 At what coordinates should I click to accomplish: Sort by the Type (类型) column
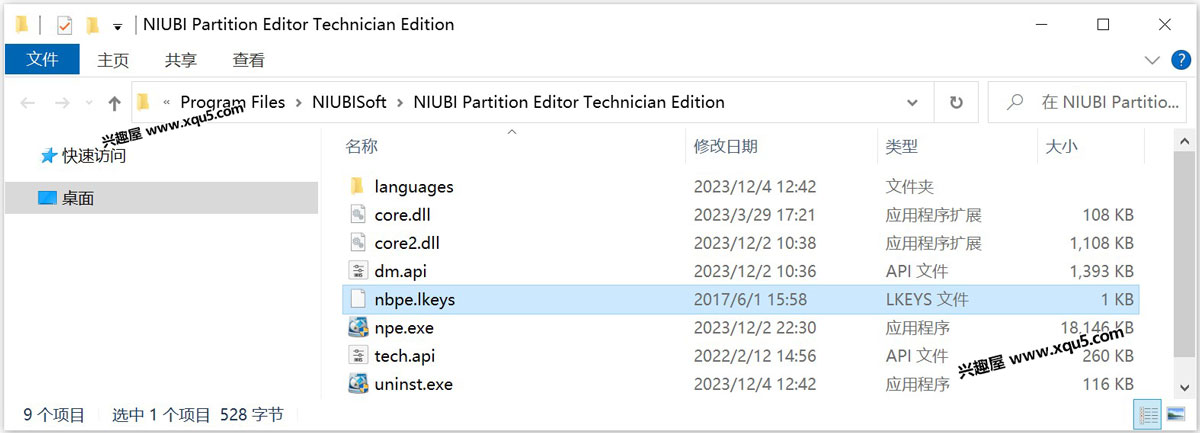point(902,147)
